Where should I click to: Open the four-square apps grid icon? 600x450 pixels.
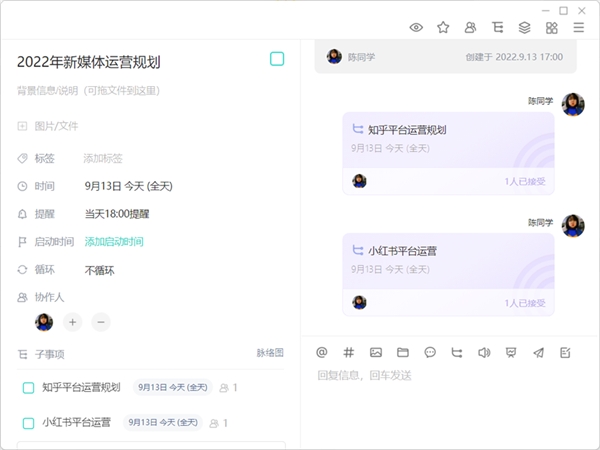(552, 28)
